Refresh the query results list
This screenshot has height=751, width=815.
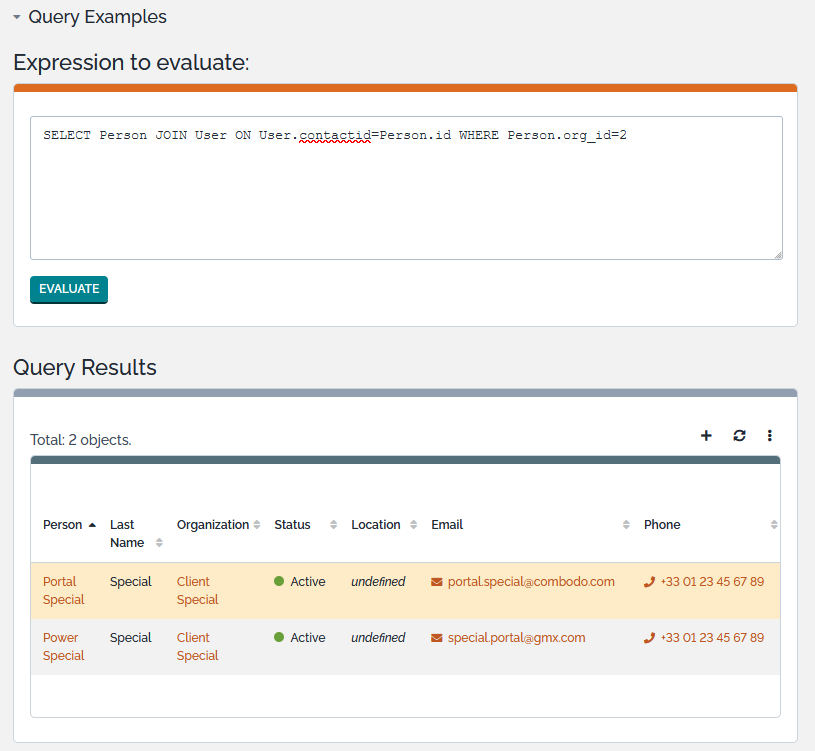pos(738,436)
